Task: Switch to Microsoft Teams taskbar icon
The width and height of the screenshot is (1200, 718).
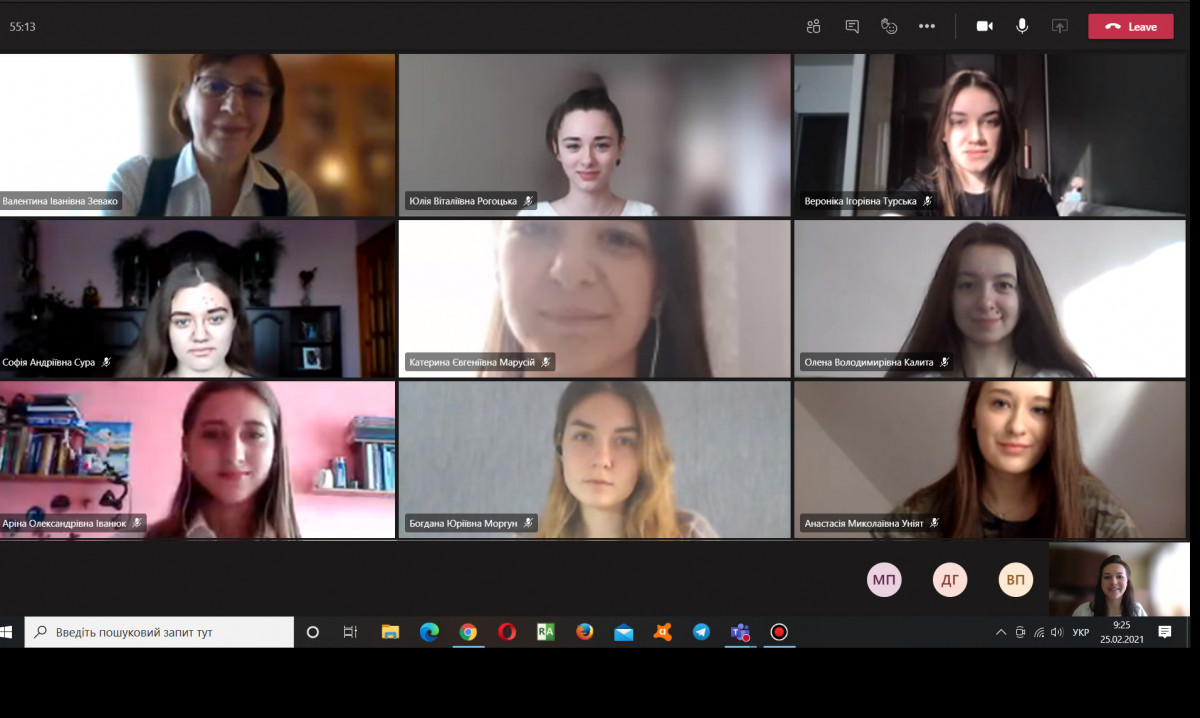Action: pos(740,632)
